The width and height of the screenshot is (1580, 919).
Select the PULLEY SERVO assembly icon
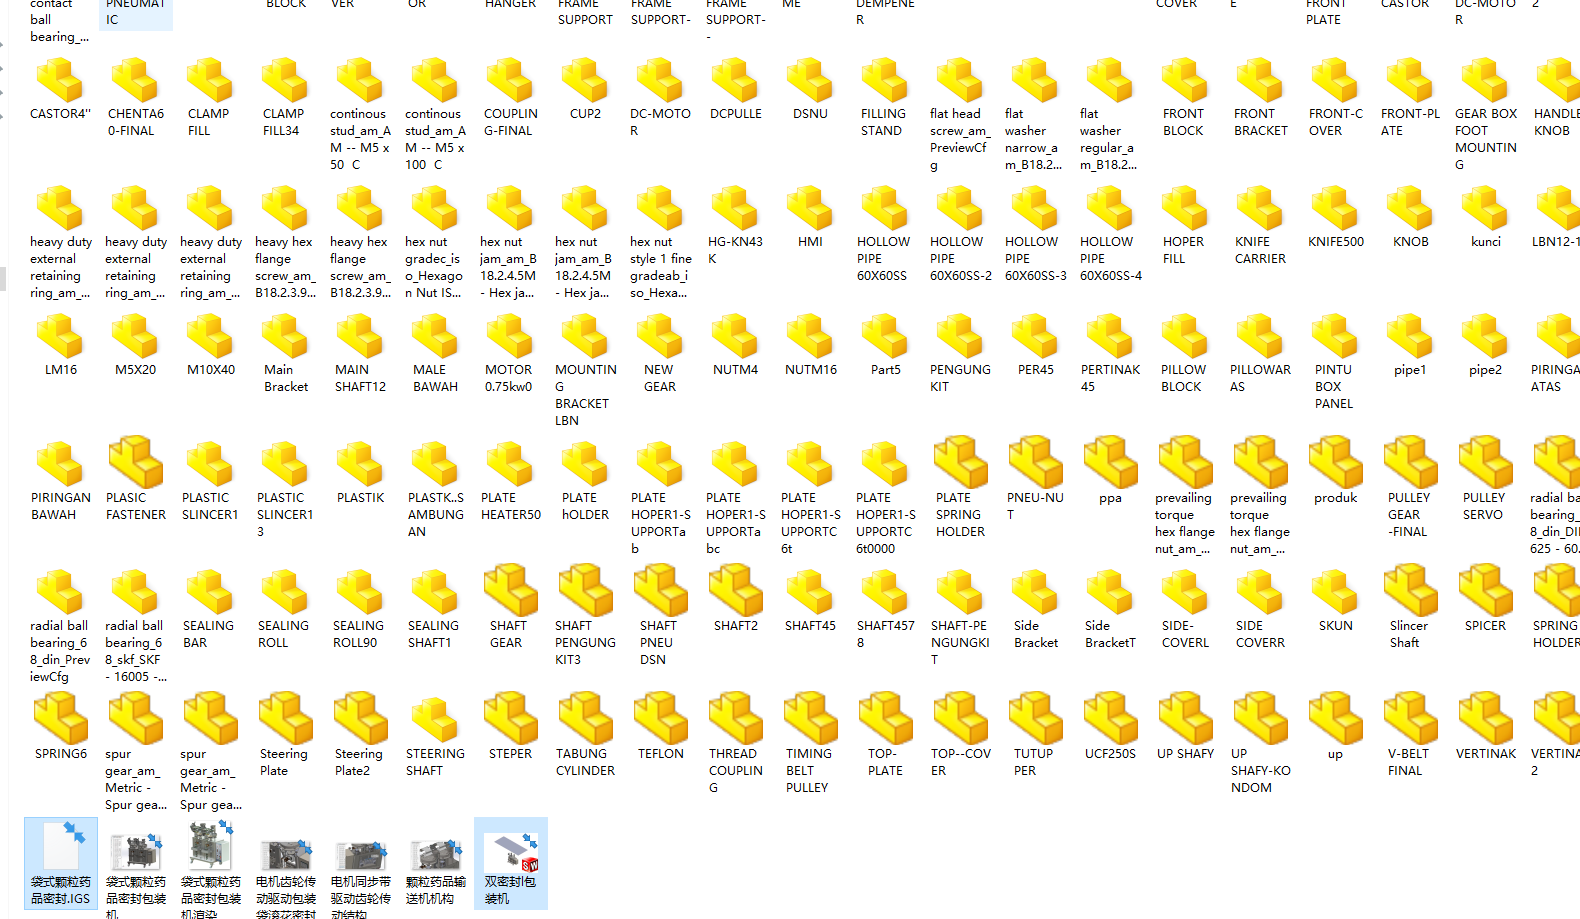(x=1485, y=462)
